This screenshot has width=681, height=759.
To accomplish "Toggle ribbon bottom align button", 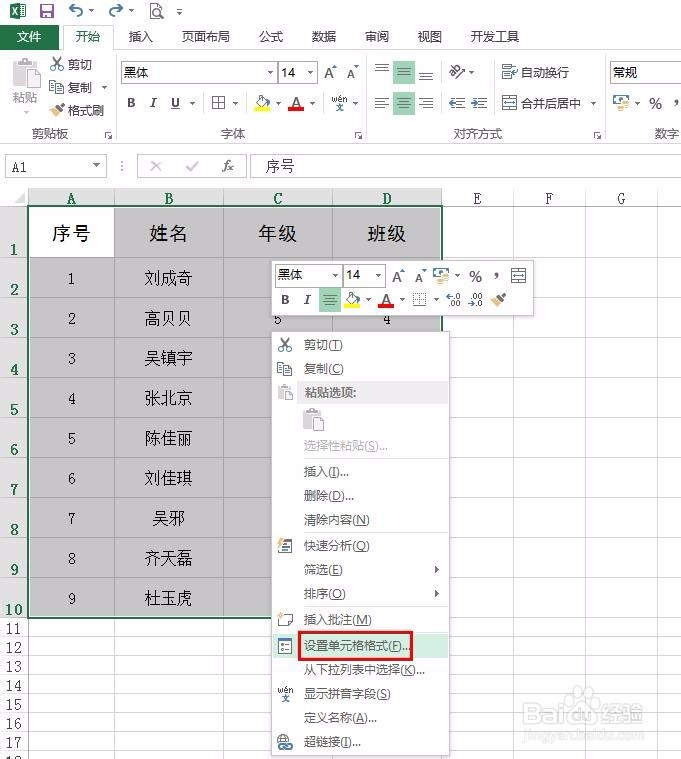I will [426, 73].
